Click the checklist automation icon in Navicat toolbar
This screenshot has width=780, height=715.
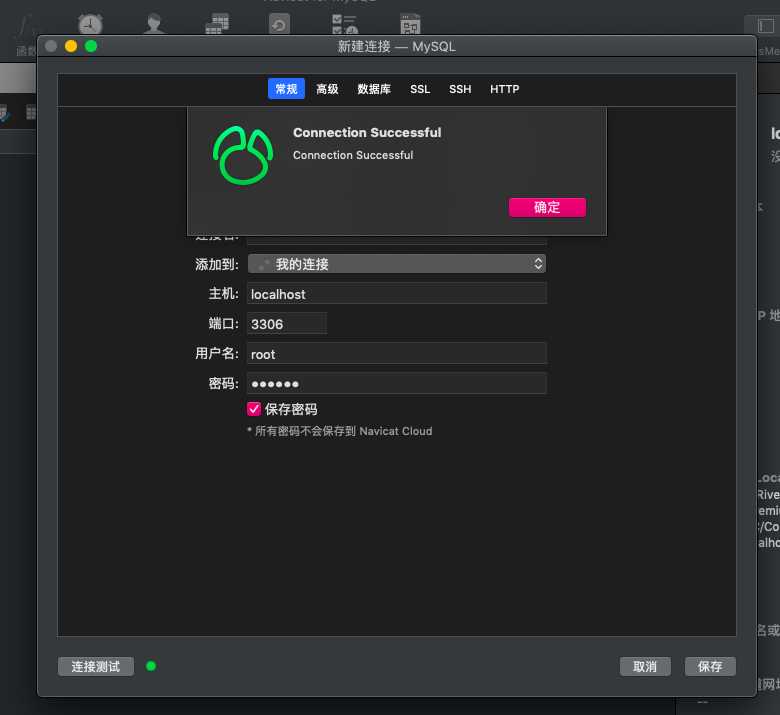[345, 24]
